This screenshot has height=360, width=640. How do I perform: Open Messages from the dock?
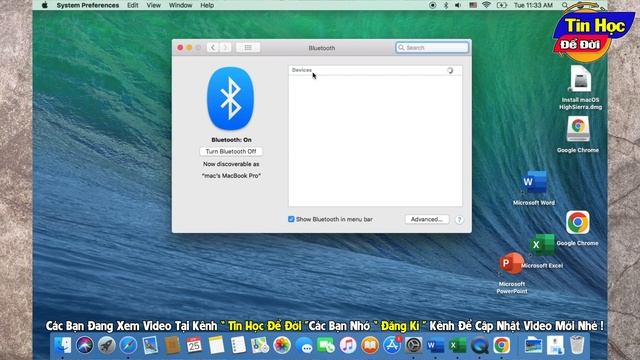pos(304,345)
